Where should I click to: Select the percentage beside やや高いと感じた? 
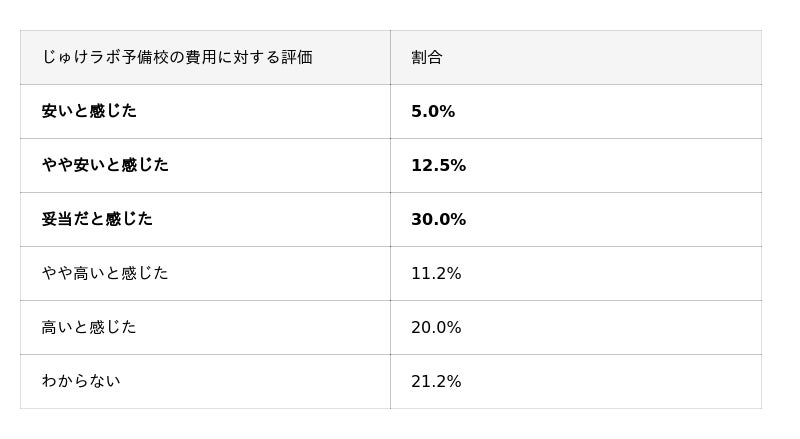pyautogui.click(x=436, y=274)
